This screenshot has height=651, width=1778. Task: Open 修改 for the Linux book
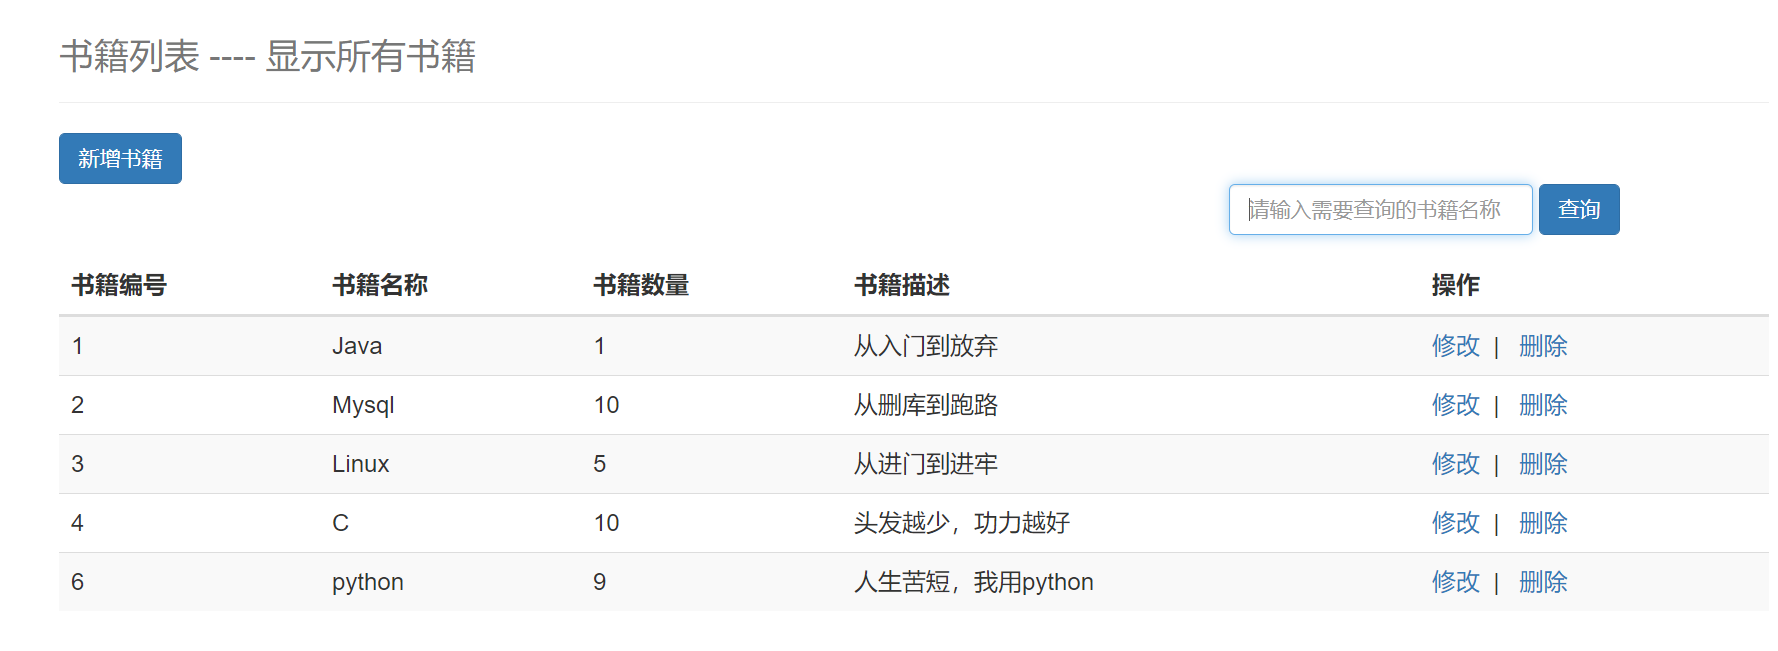pos(1455,464)
